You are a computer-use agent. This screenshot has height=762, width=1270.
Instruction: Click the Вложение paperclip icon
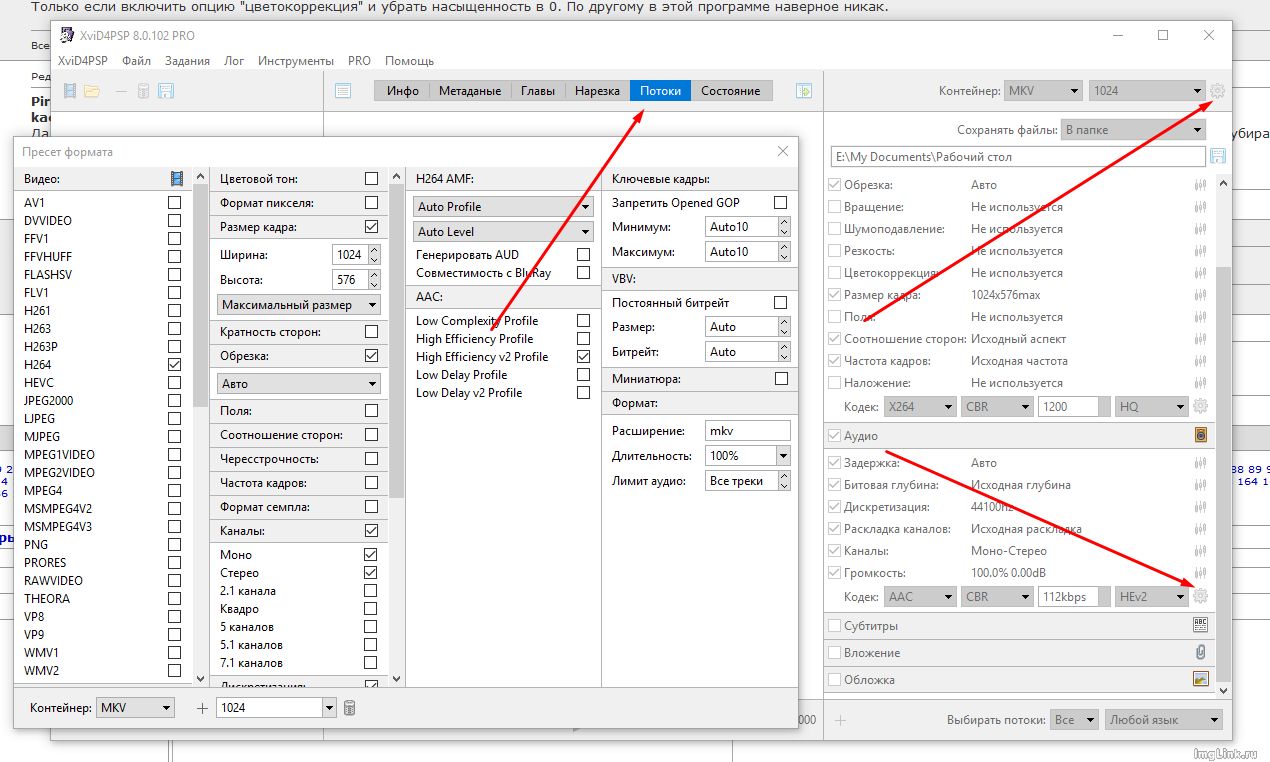(1201, 652)
